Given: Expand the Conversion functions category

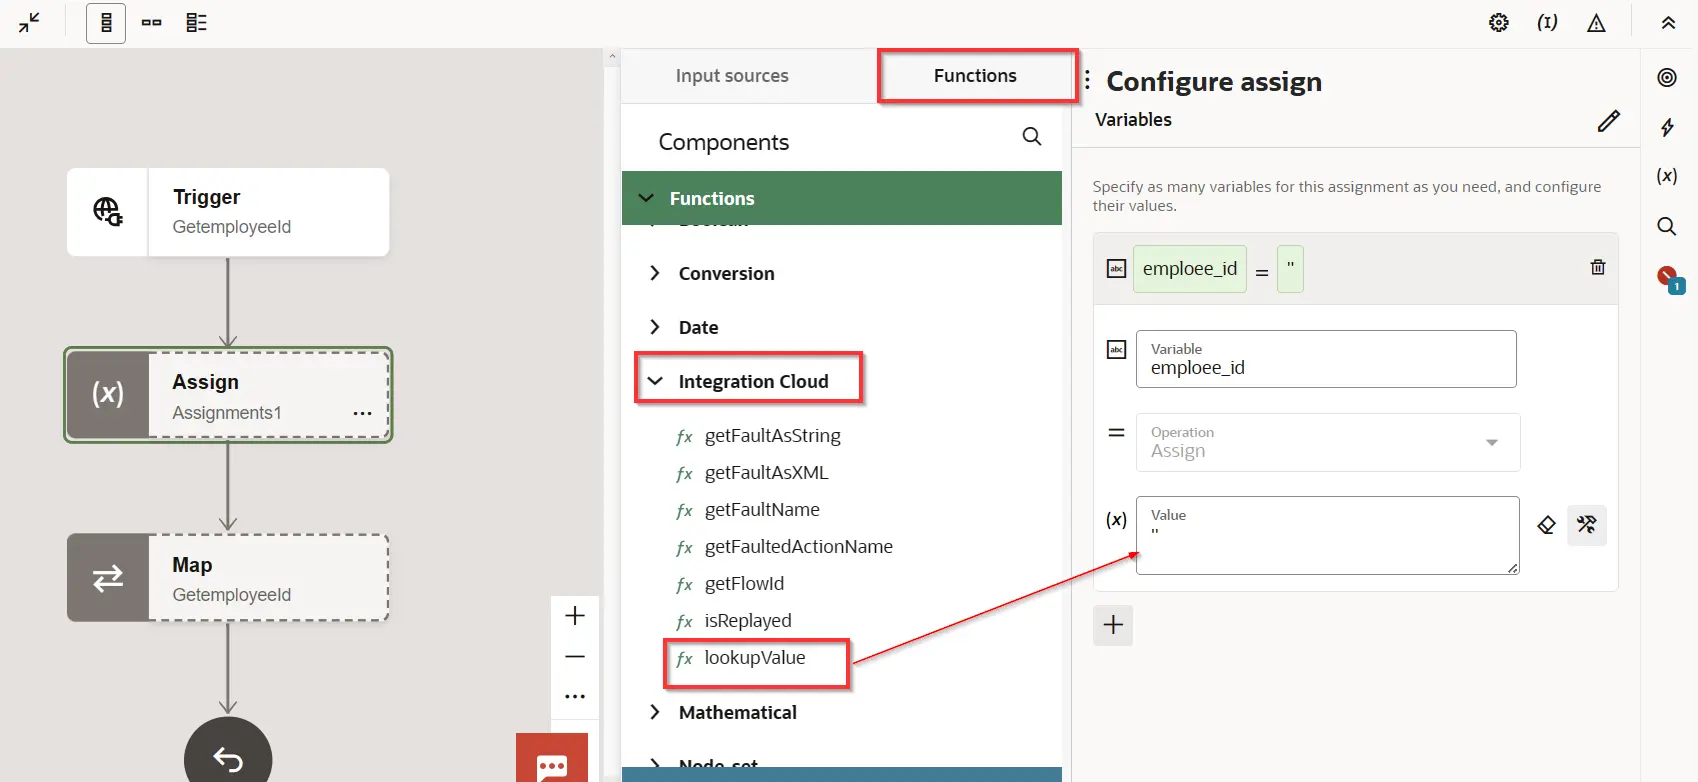Looking at the screenshot, I should (726, 273).
